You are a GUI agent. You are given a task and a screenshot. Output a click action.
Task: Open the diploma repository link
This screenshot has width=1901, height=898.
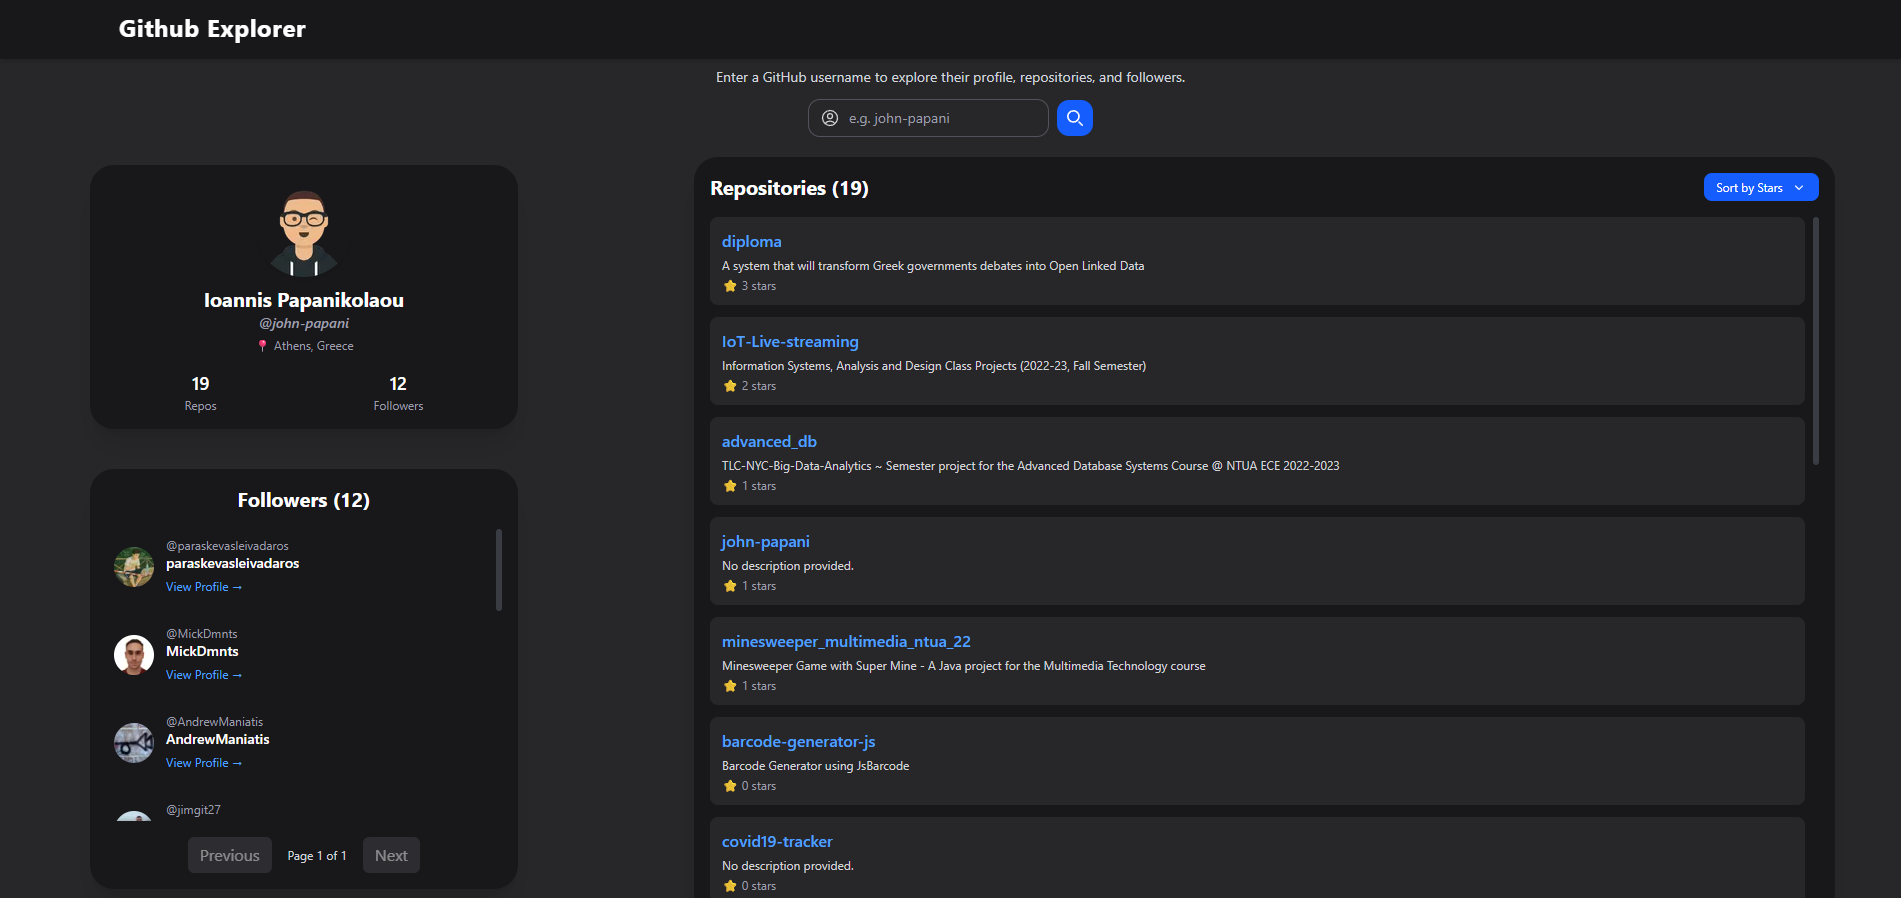(752, 242)
